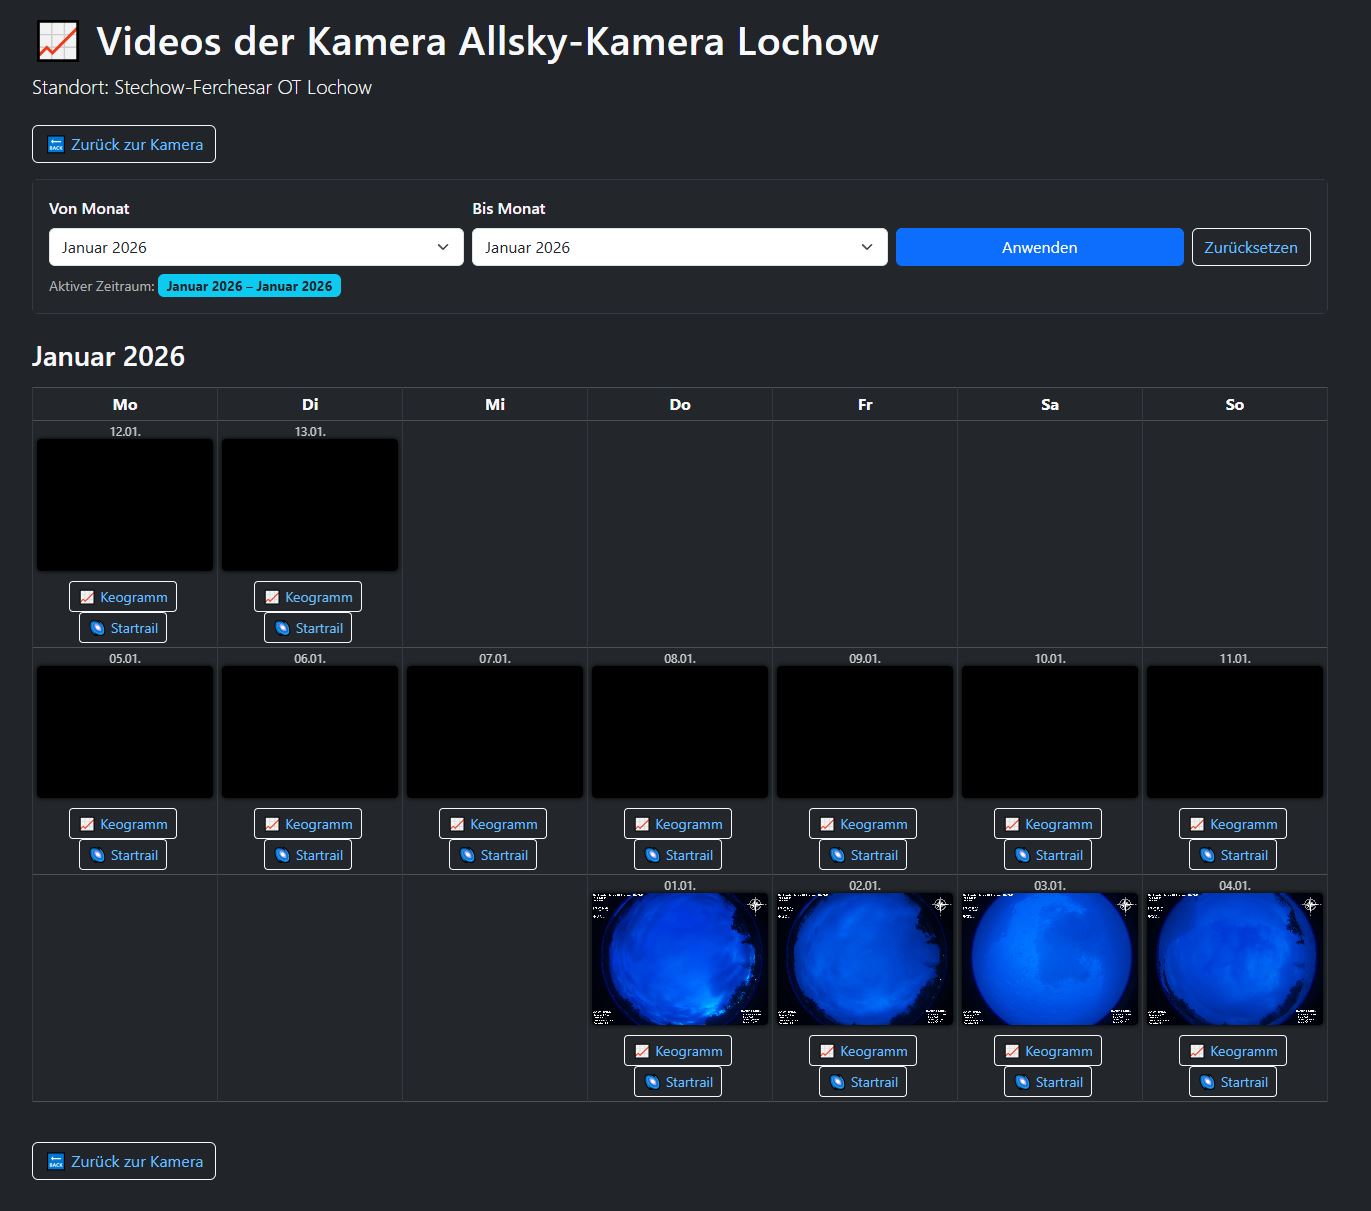
Task: Open the Keogramm for 08.01.
Action: 678,823
